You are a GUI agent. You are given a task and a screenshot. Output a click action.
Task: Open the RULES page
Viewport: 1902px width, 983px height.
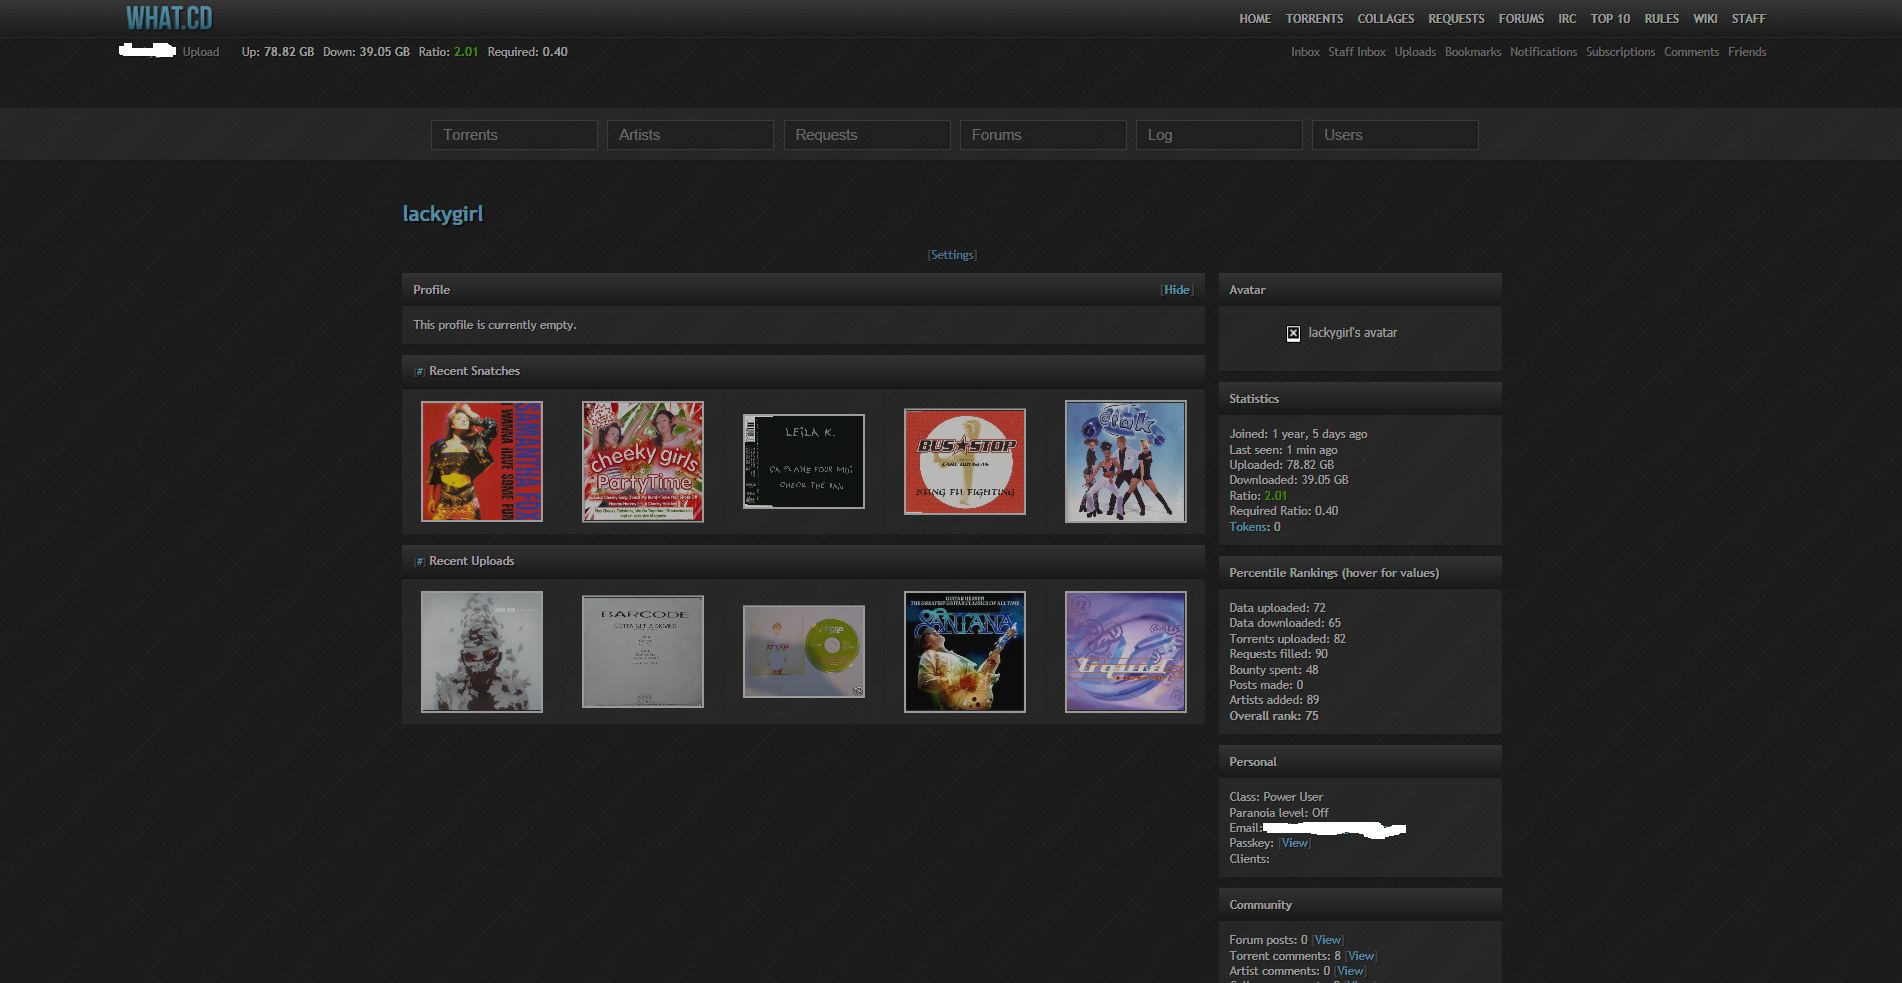point(1662,19)
